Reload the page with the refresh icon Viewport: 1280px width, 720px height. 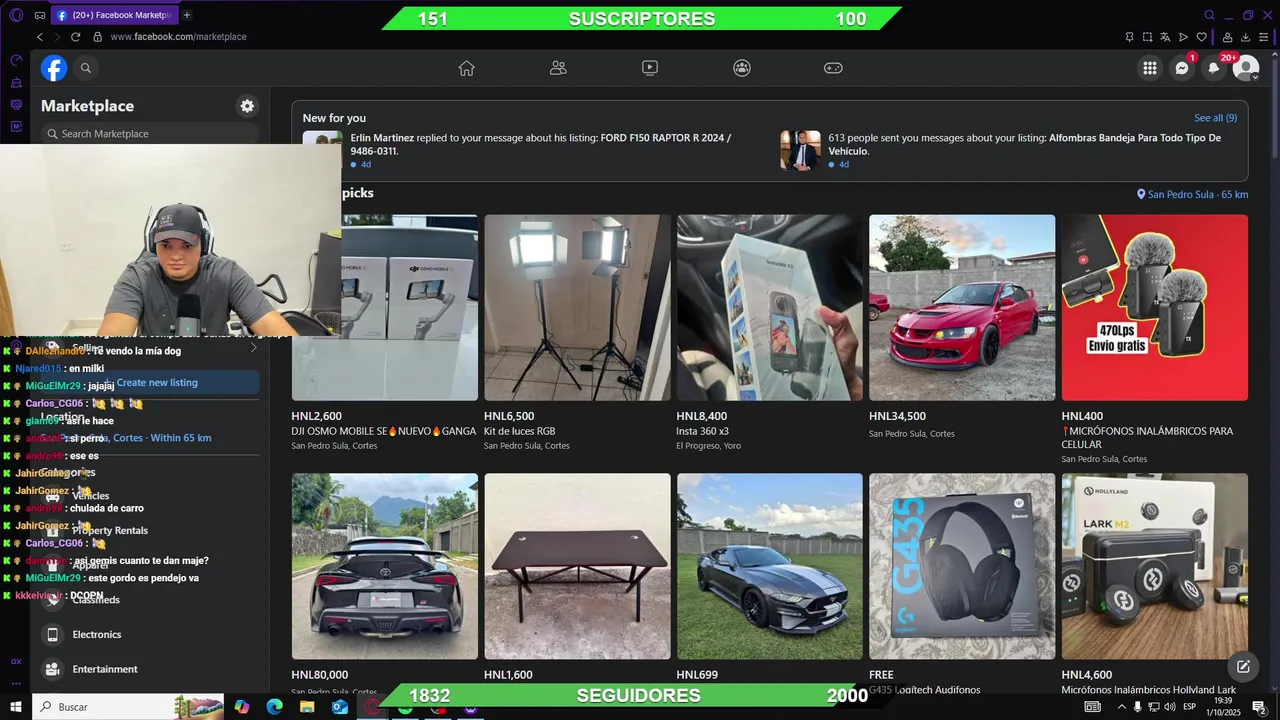[x=75, y=37]
